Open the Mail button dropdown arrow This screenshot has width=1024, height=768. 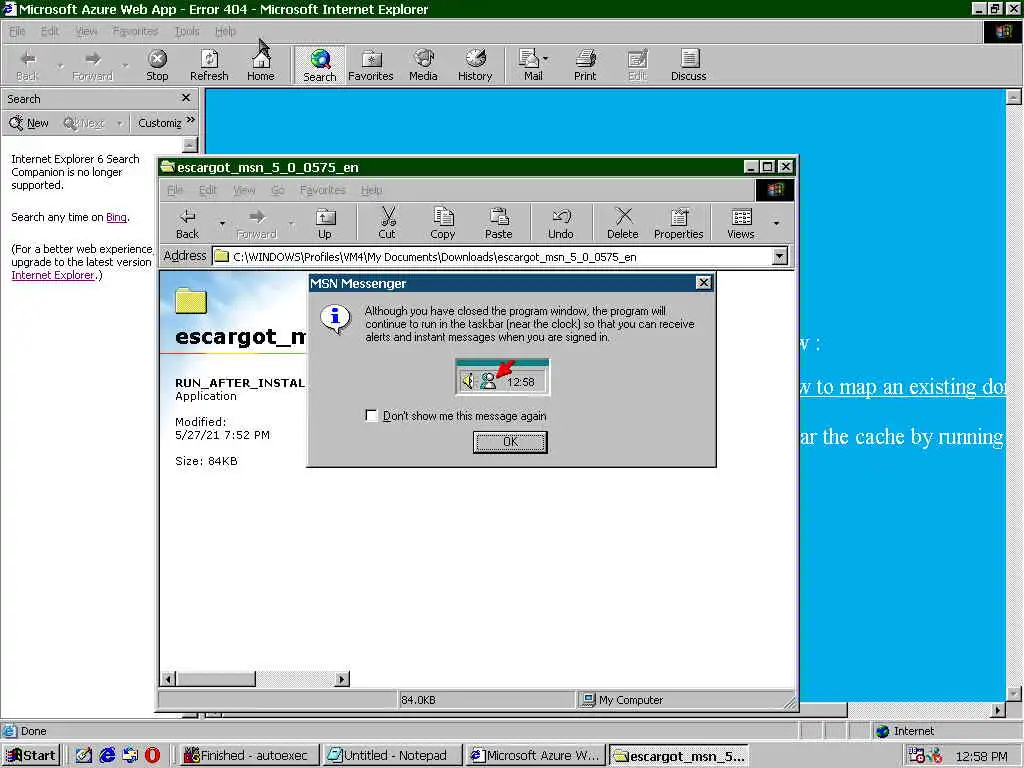point(545,59)
